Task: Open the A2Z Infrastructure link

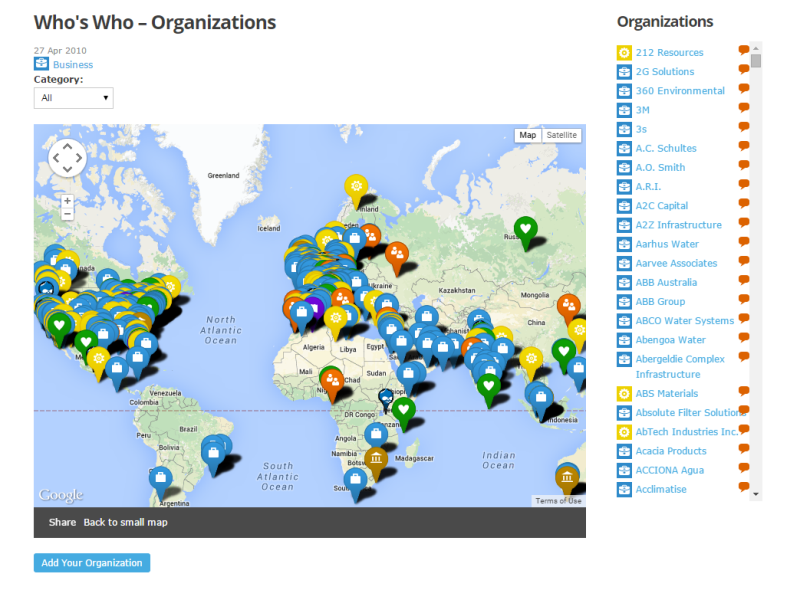Action: coord(679,225)
